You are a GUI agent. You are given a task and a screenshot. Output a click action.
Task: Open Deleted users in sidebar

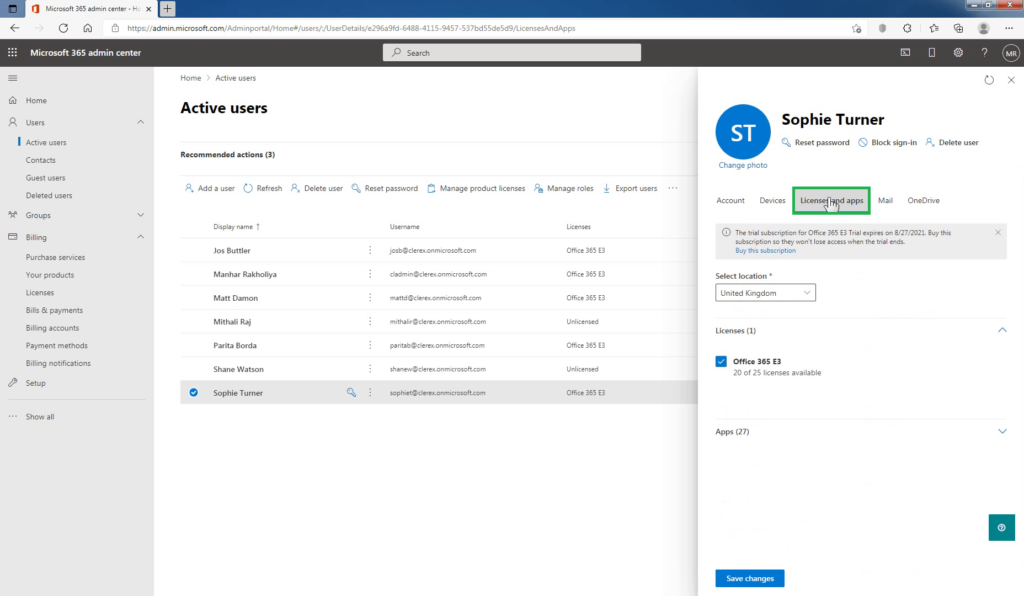(x=49, y=195)
